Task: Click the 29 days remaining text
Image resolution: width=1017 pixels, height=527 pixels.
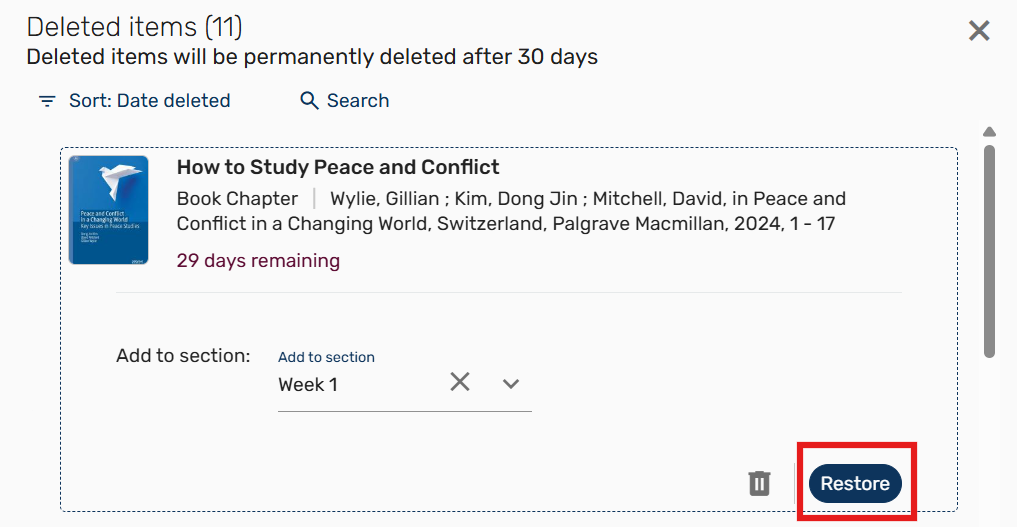Action: tap(258, 261)
